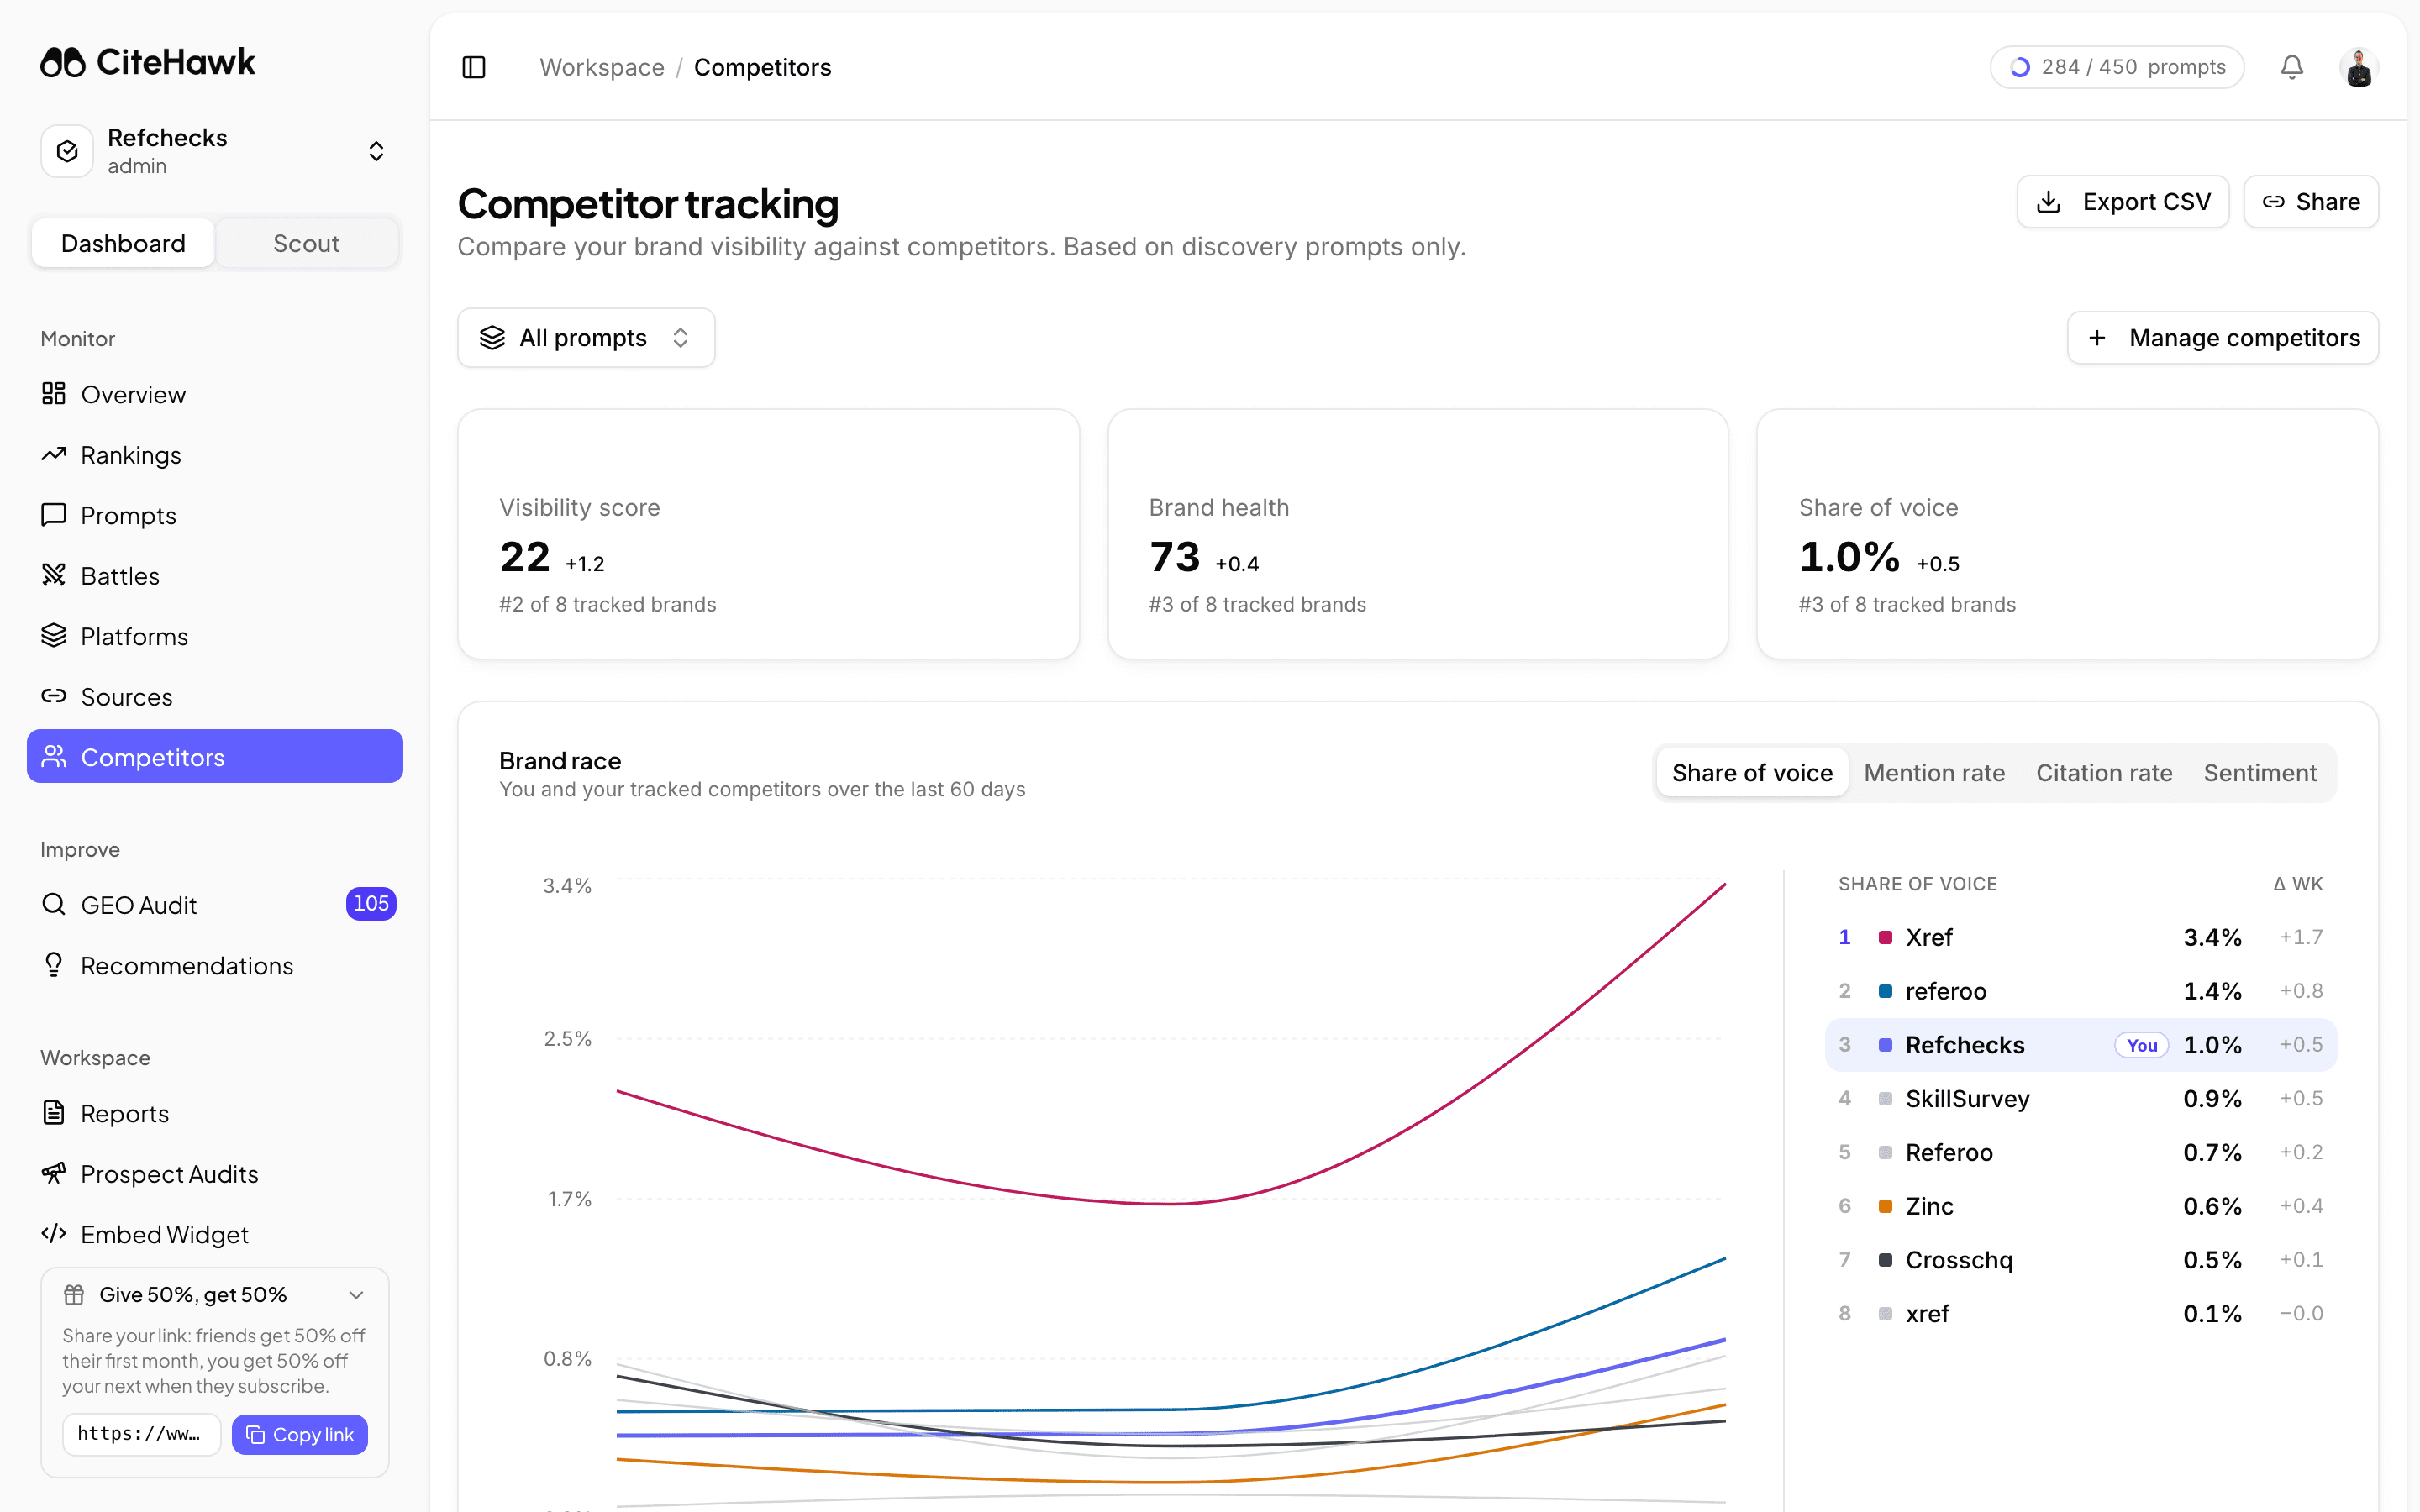
Task: Click the GEO Audit magnifier icon
Action: 54,904
